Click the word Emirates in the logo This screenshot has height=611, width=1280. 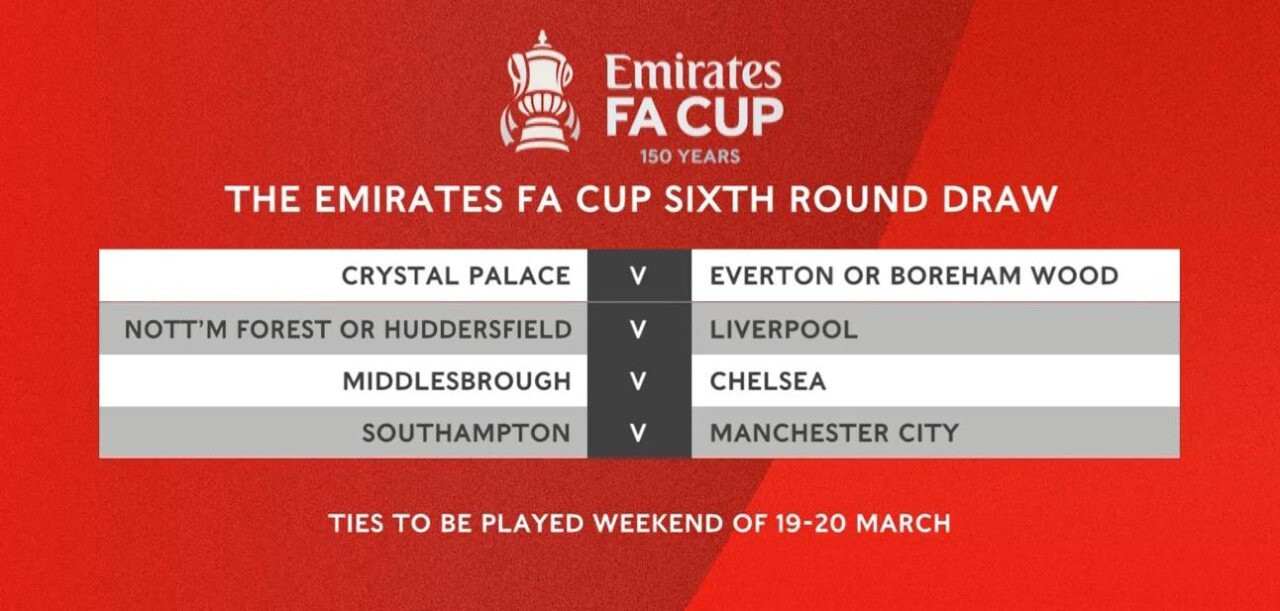693,73
